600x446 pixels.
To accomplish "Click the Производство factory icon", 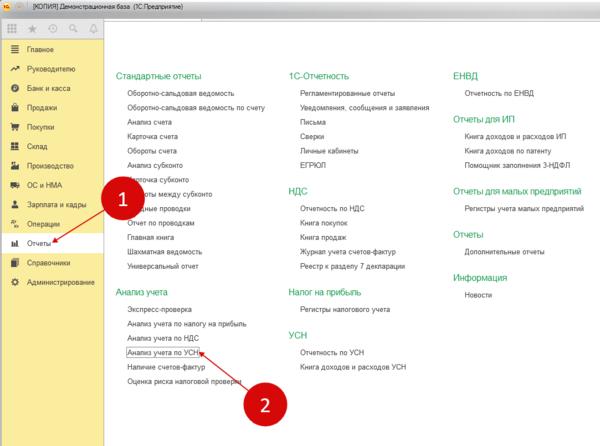I will tap(15, 166).
